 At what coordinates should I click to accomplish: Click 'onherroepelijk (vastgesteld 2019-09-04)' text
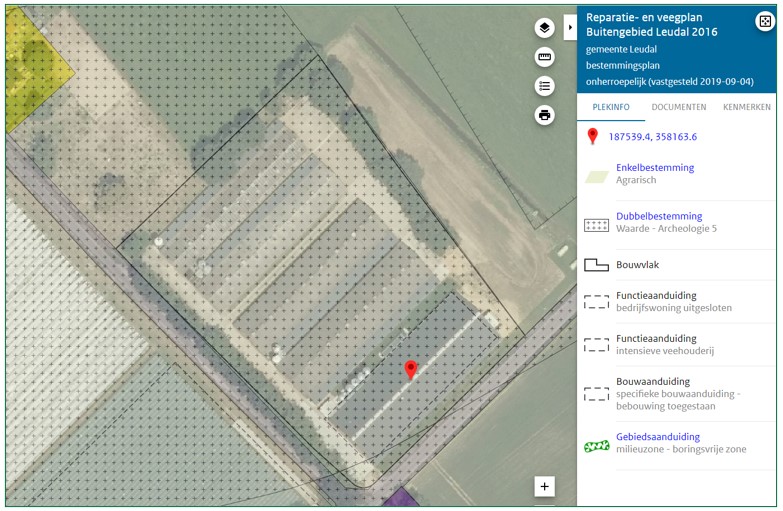[669, 81]
